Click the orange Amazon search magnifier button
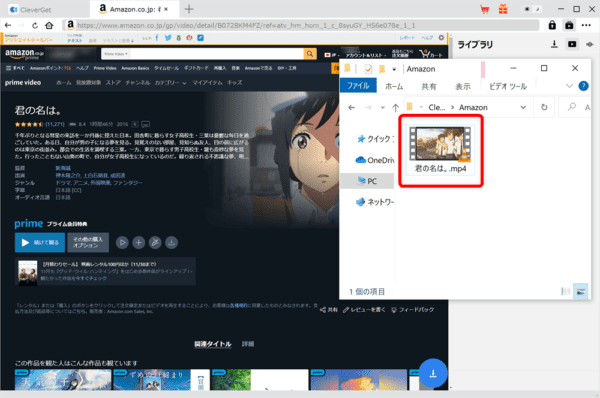 (310, 54)
